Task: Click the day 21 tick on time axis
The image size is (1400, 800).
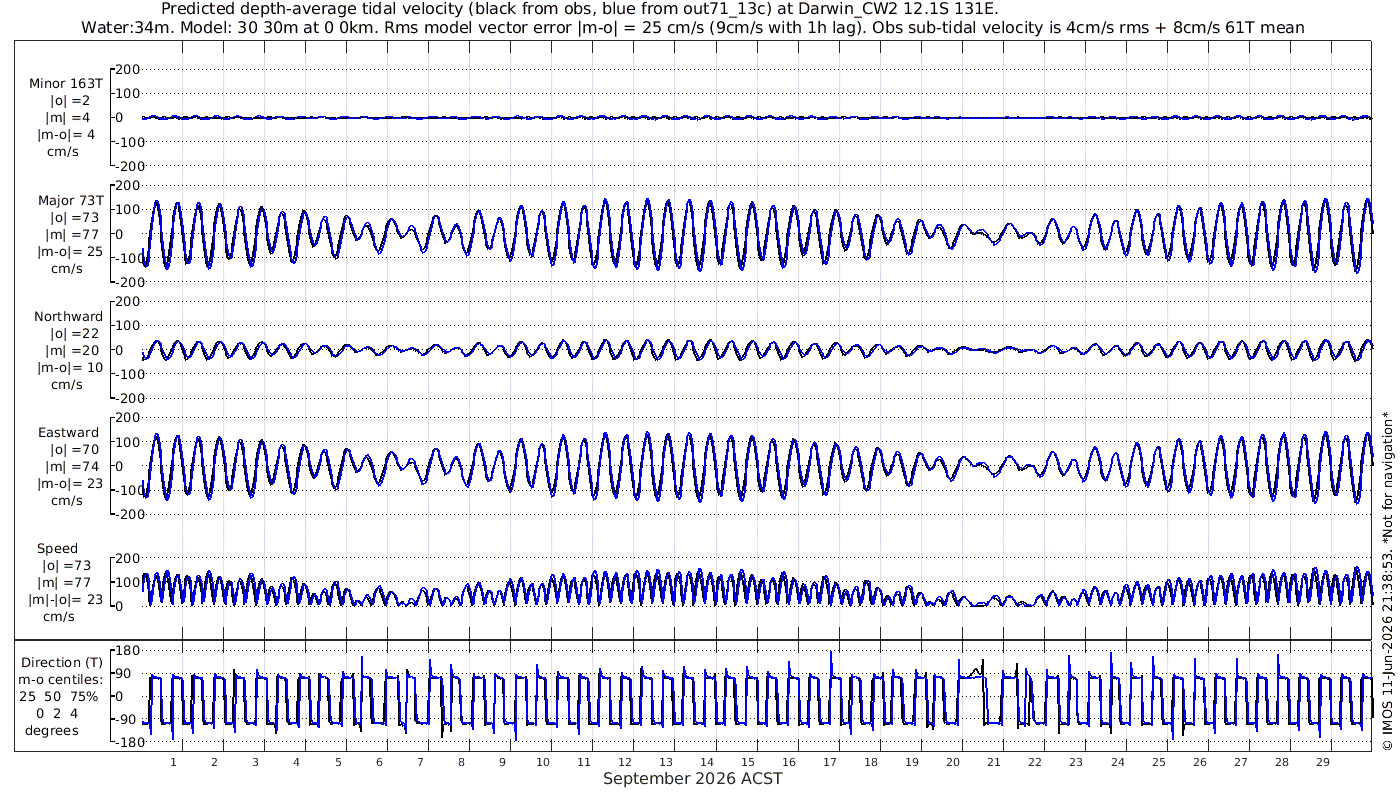Action: (x=994, y=762)
